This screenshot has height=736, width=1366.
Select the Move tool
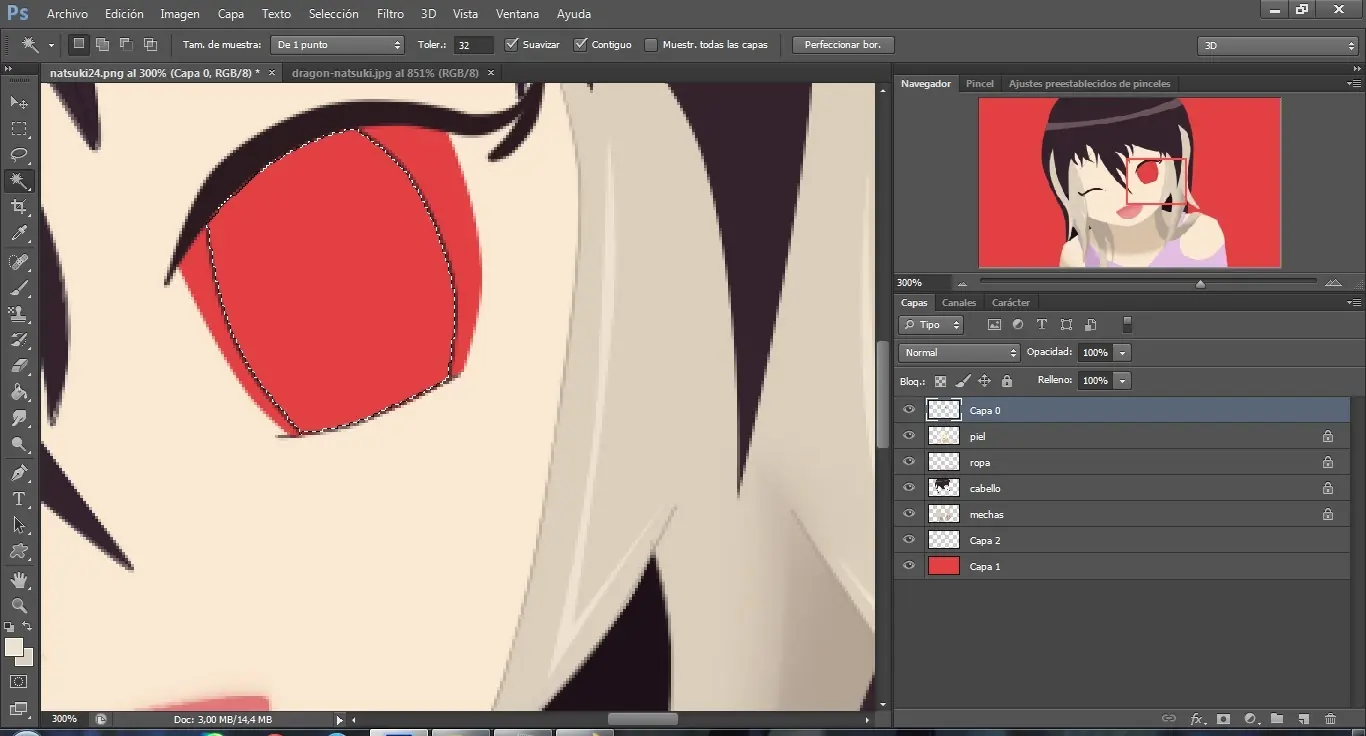[x=19, y=103]
